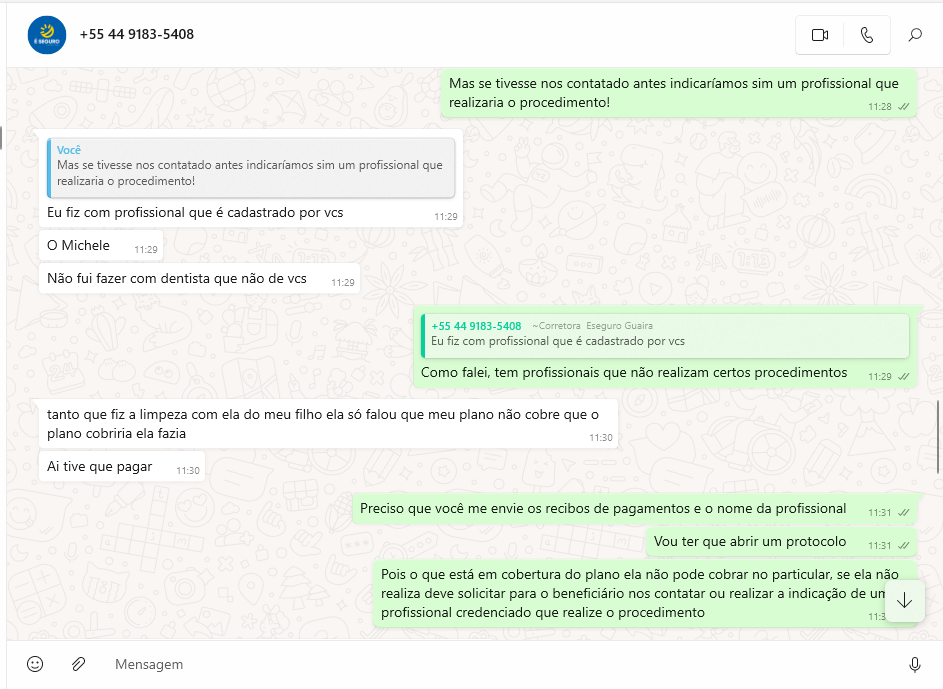Open the É Seguro contact profile picture
The height and width of the screenshot is (689, 943).
click(47, 35)
